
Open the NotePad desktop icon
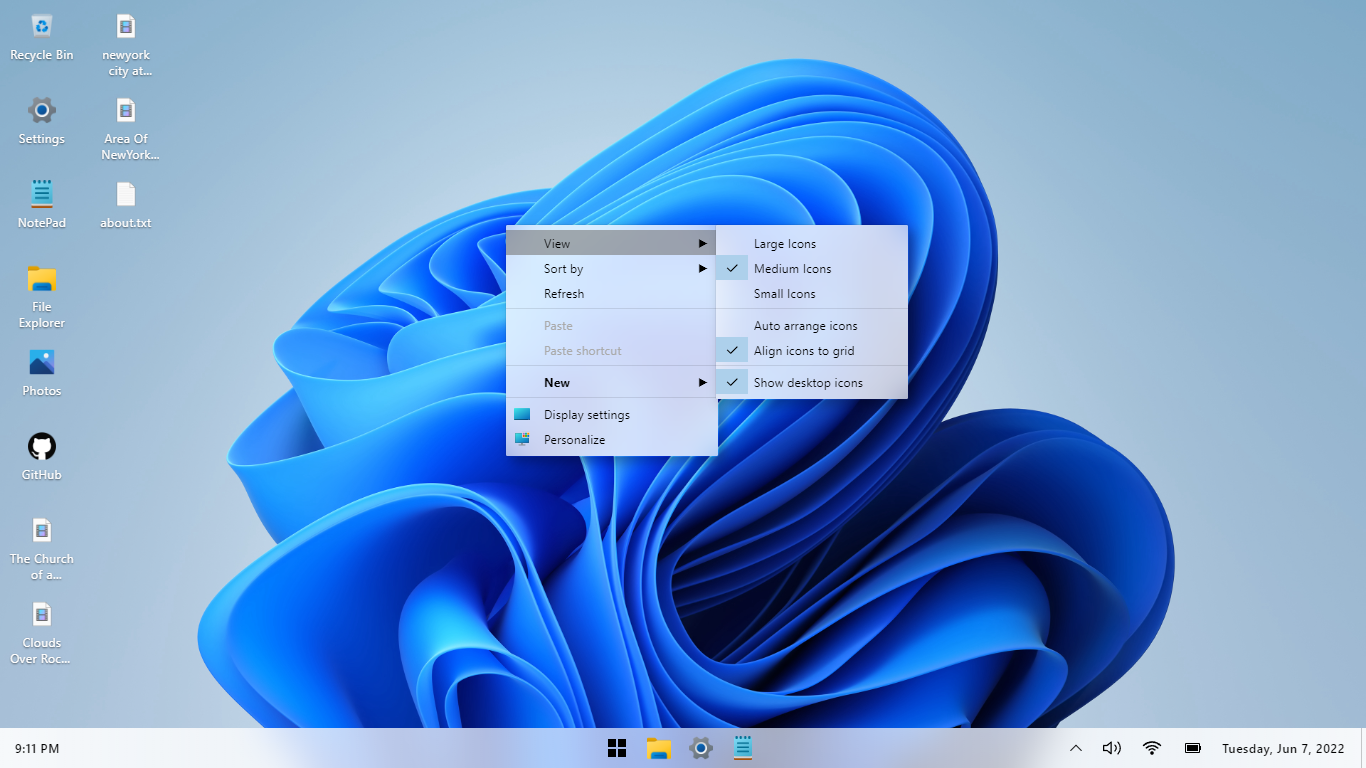[42, 204]
